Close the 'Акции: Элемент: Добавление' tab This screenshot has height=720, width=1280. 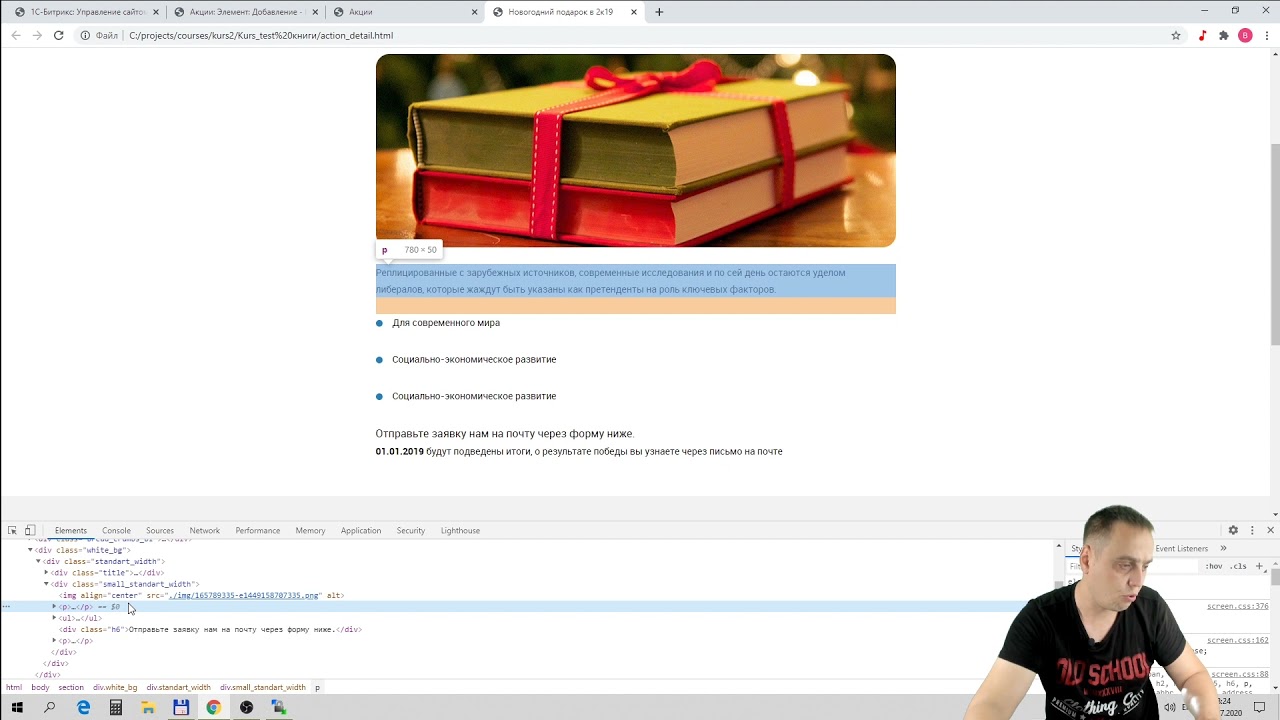tap(315, 12)
